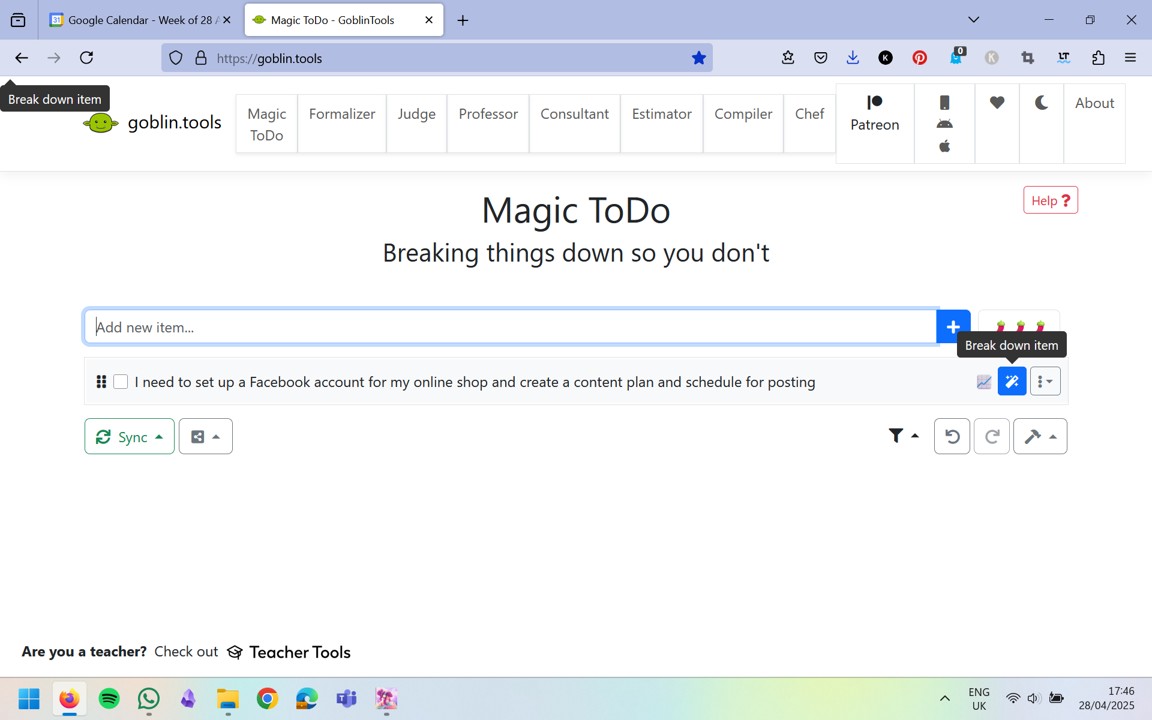Open the share dropdown next to Sync
Screen dimensions: 1152x720
205,436
